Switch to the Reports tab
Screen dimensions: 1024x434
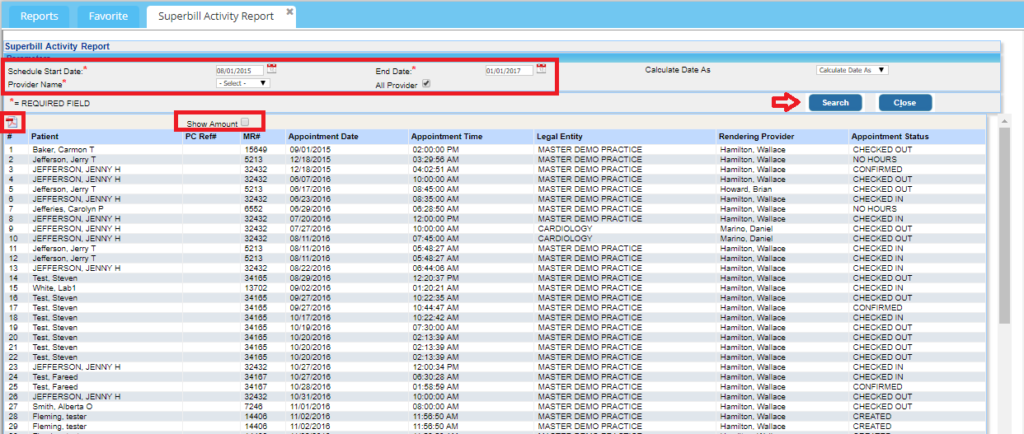tap(39, 16)
